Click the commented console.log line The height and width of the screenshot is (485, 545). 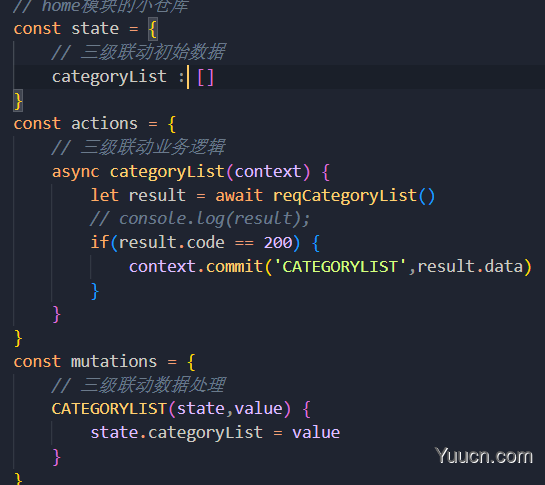pos(200,219)
